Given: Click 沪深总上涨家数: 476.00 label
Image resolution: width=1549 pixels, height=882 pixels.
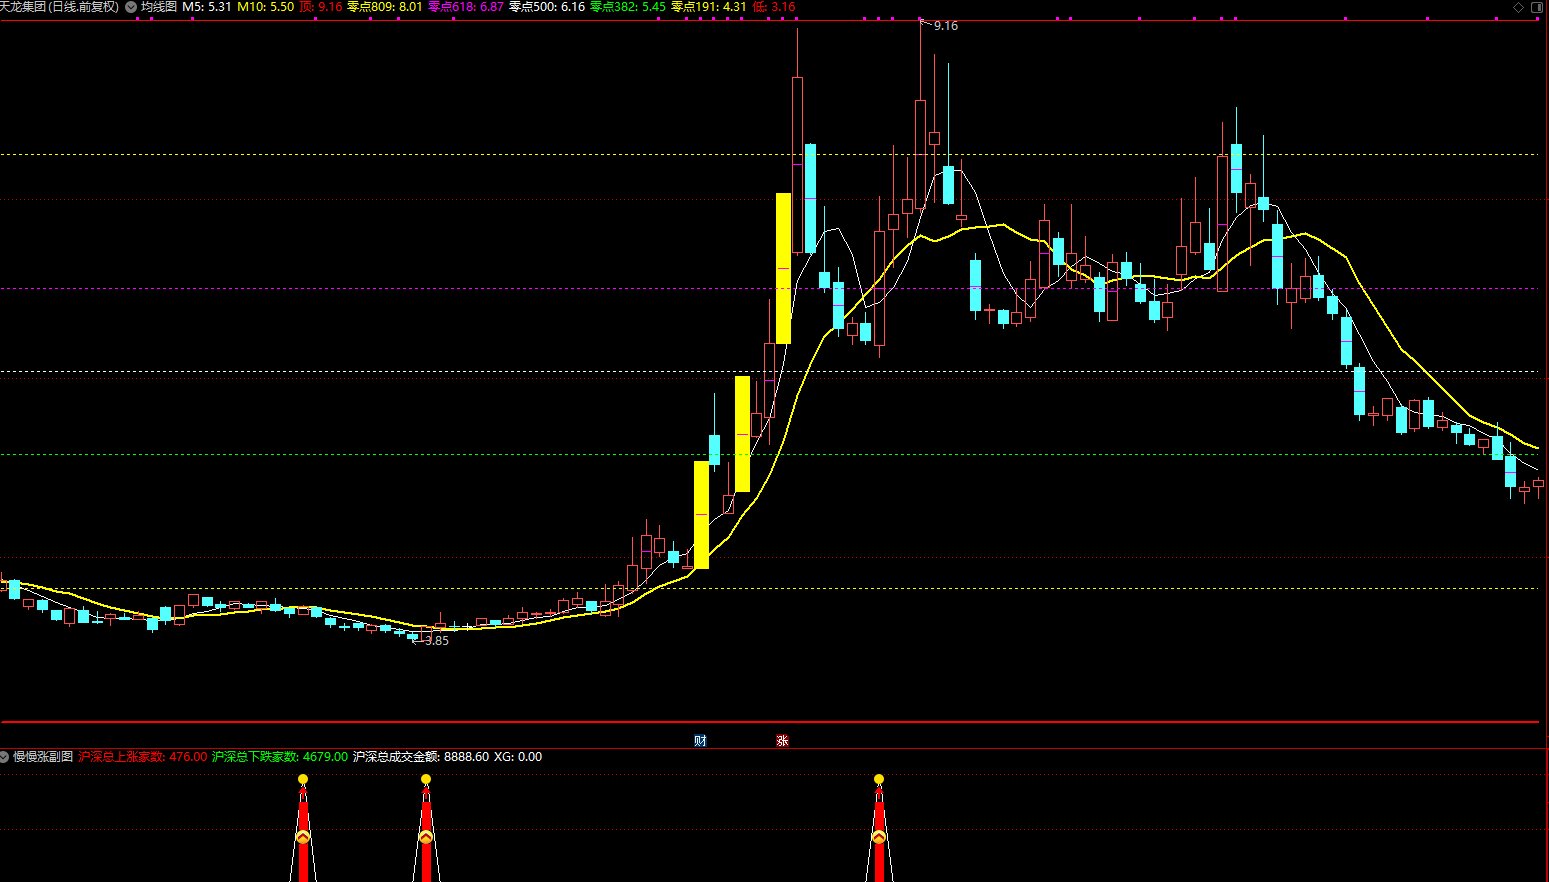Looking at the screenshot, I should (143, 757).
